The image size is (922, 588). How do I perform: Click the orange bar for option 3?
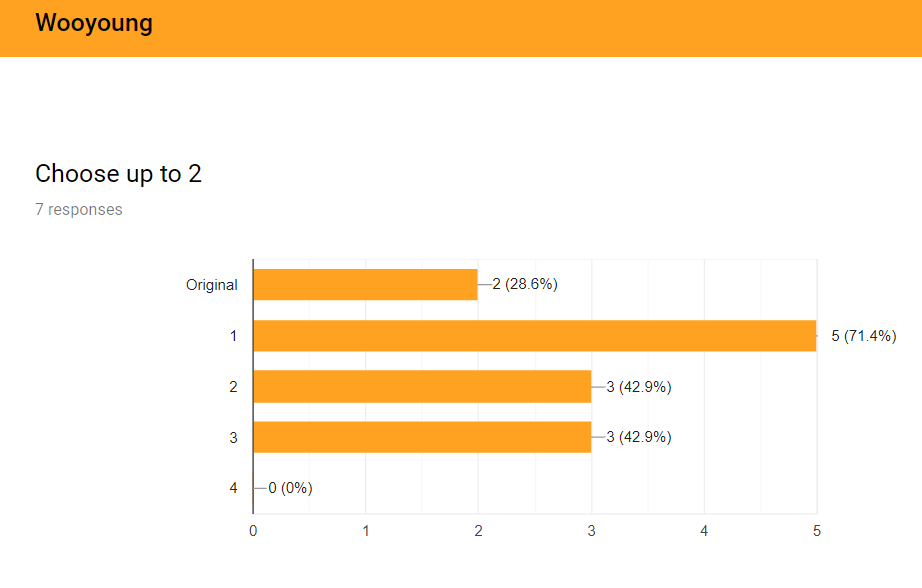pyautogui.click(x=422, y=437)
